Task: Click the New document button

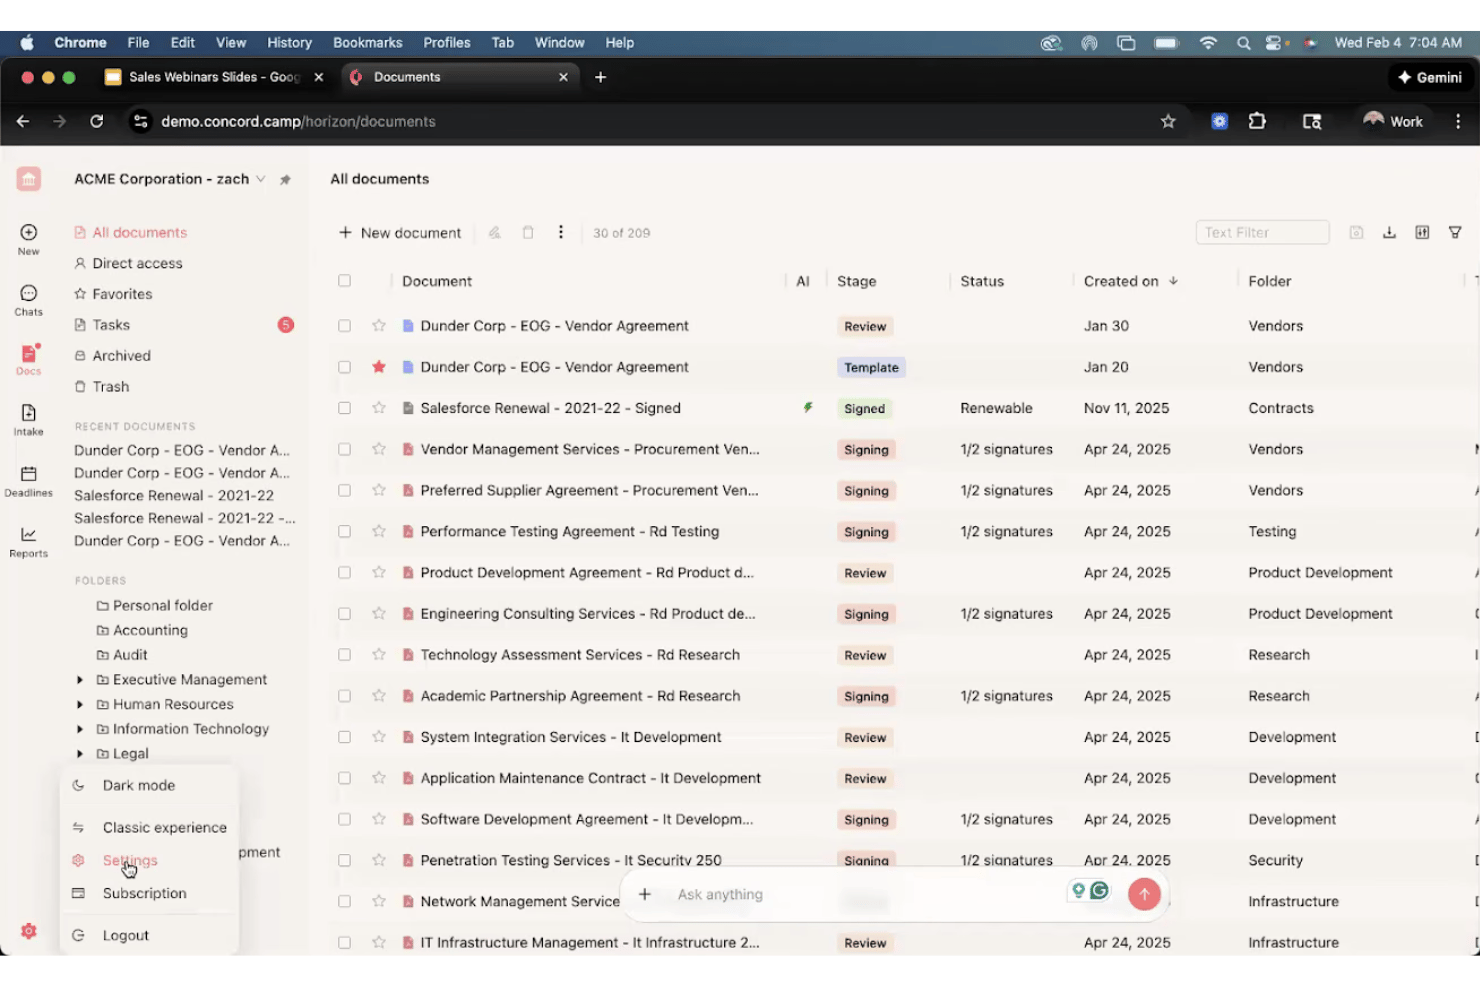Action: tap(400, 233)
